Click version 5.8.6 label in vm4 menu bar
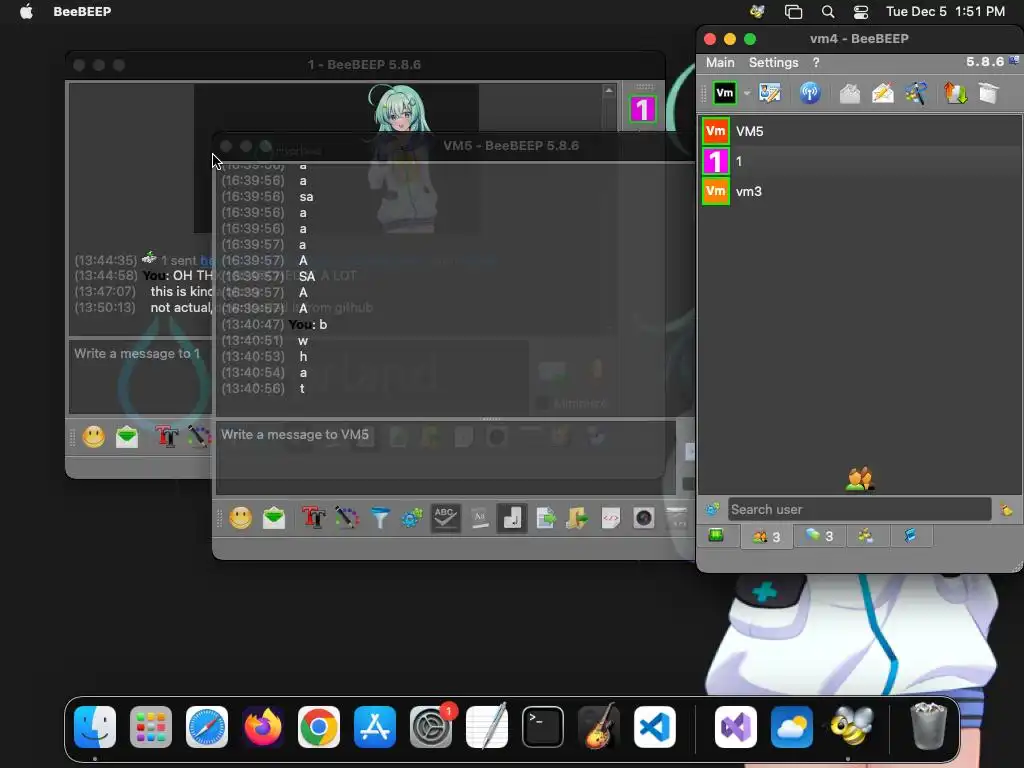The width and height of the screenshot is (1024, 768). click(x=985, y=62)
